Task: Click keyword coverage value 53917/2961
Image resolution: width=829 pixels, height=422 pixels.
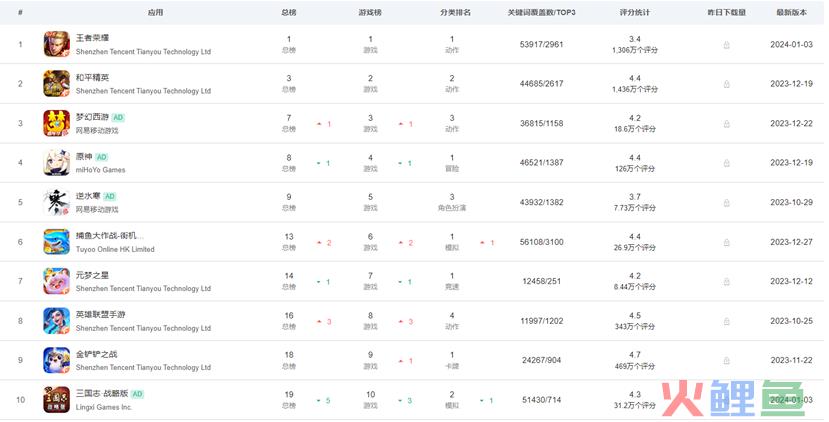Action: coord(541,44)
